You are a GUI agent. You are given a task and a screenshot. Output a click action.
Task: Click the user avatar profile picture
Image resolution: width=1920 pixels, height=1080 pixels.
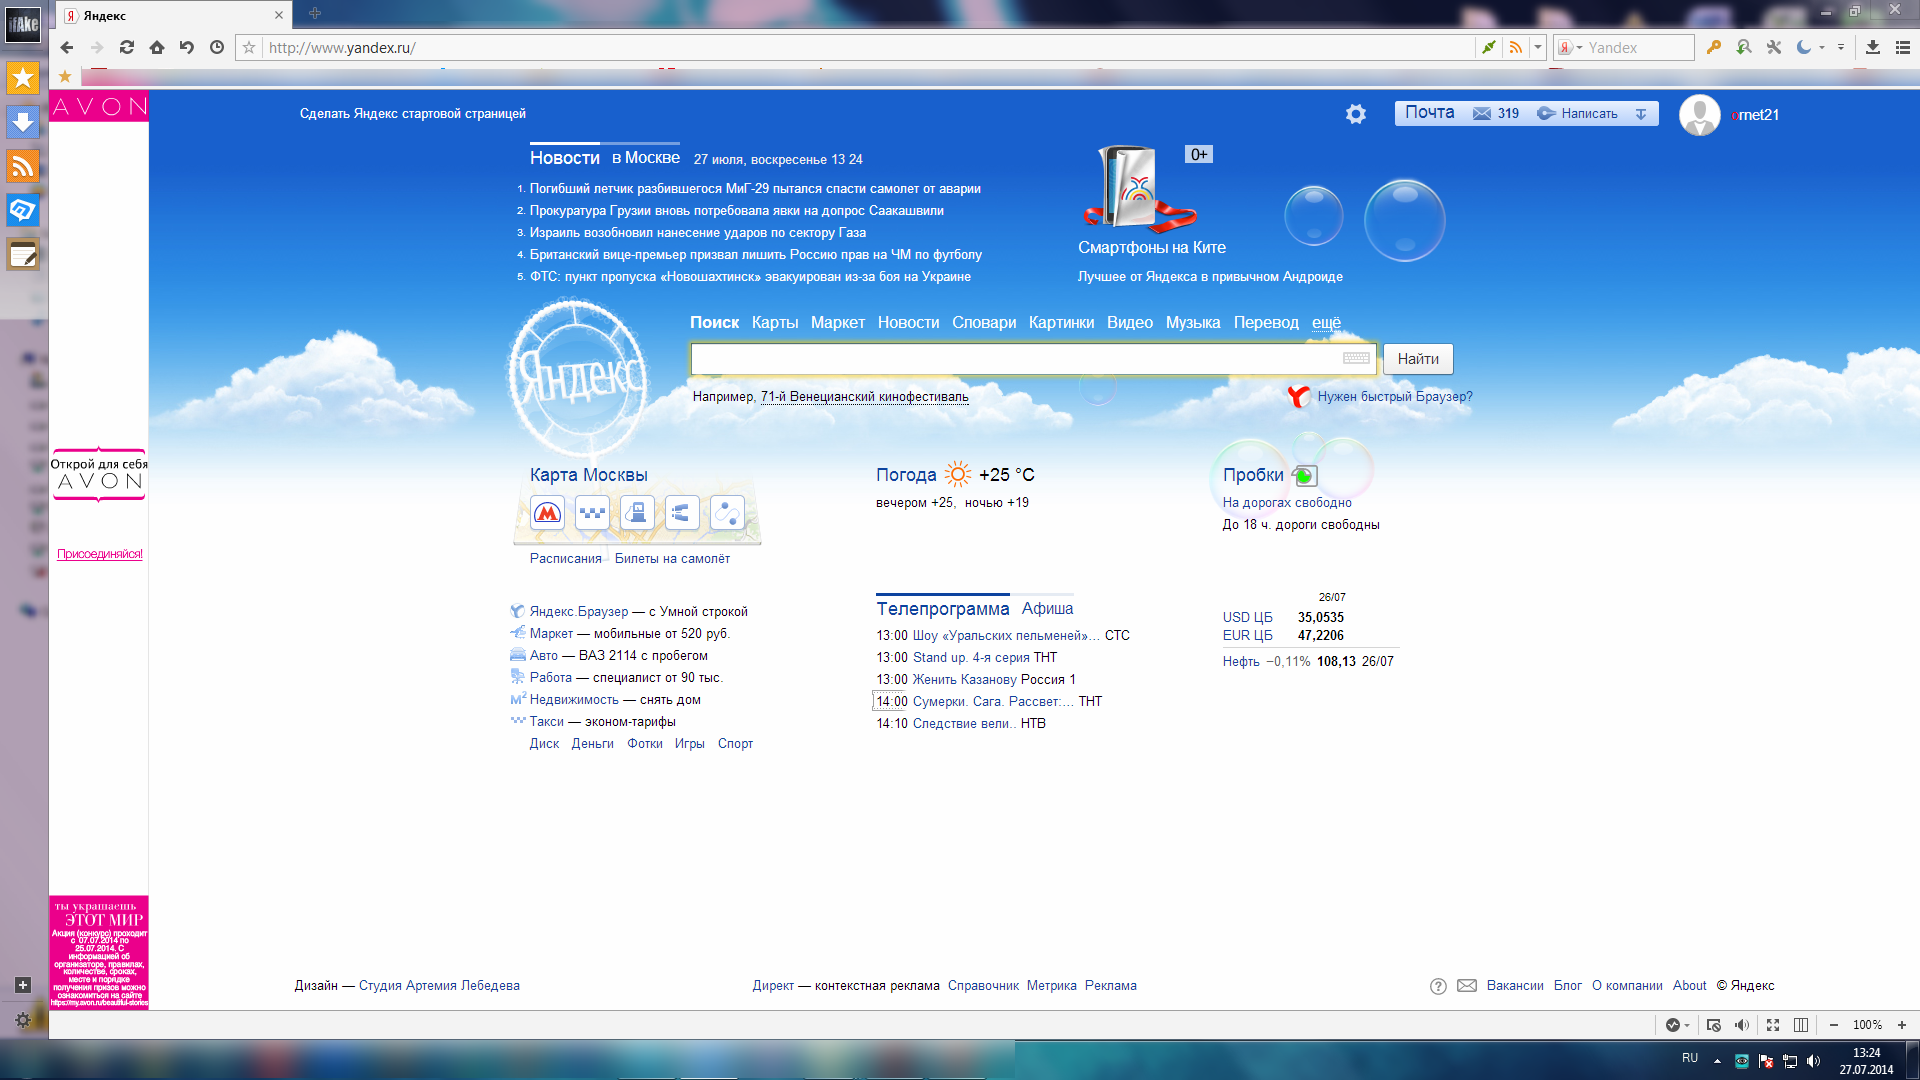(1699, 115)
